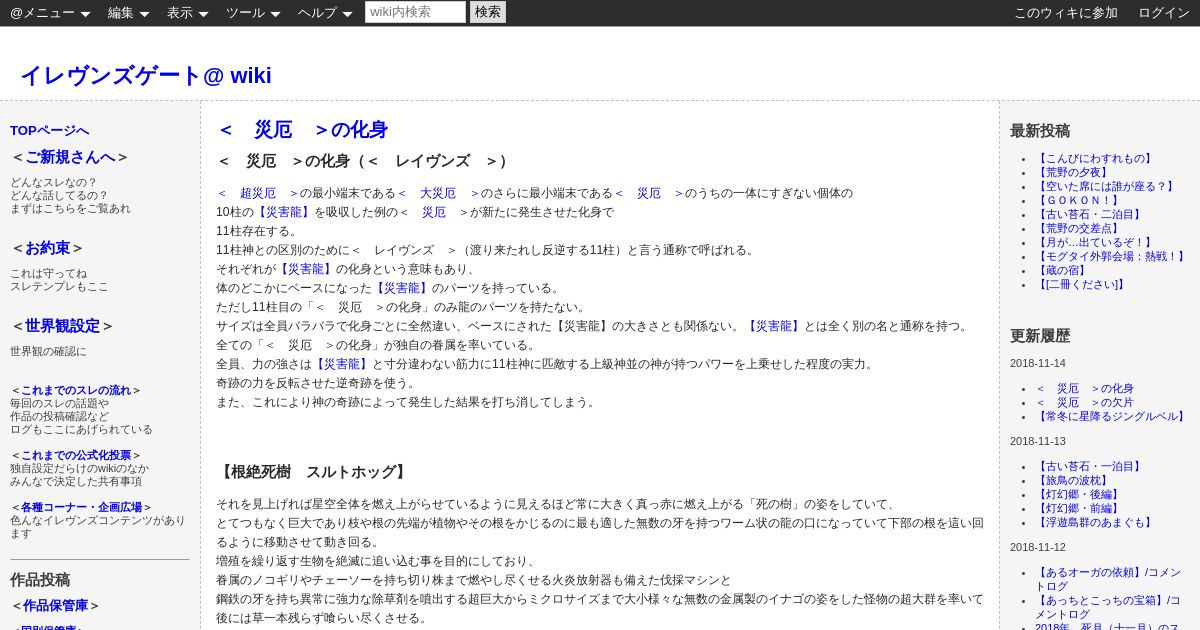Image resolution: width=1200 pixels, height=630 pixels.
Task: Select the 更新履歴 sidebar heading
Action: pos(1040,336)
